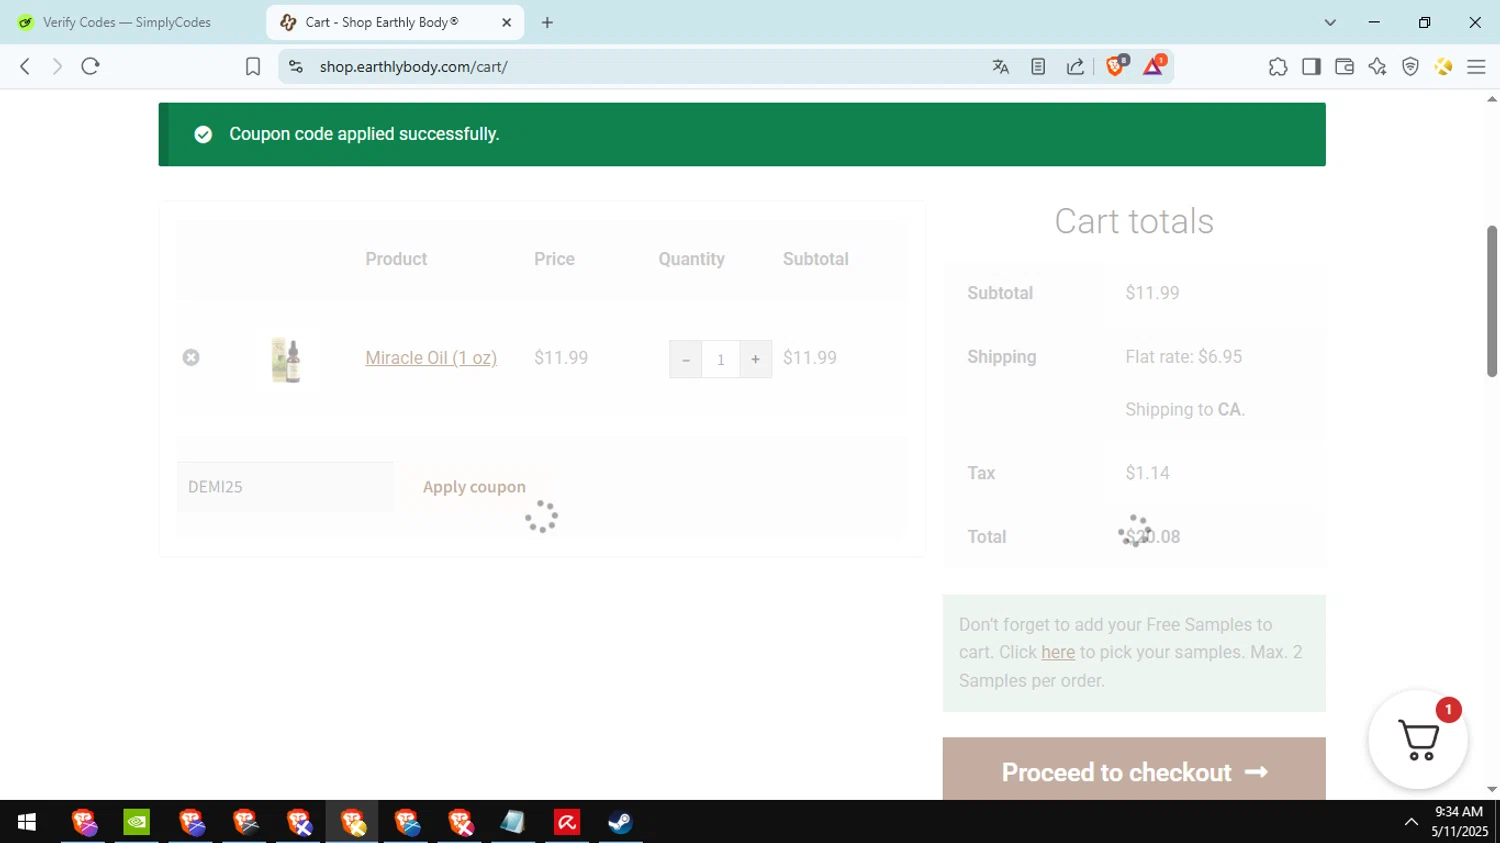Proceed to checkout
The height and width of the screenshot is (843, 1500).
1134,769
